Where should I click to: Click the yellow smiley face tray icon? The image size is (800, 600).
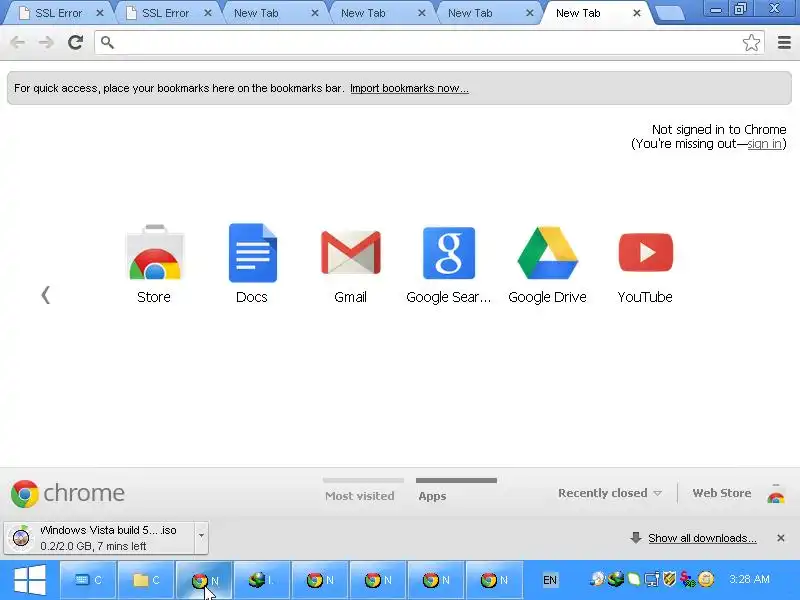(x=706, y=579)
